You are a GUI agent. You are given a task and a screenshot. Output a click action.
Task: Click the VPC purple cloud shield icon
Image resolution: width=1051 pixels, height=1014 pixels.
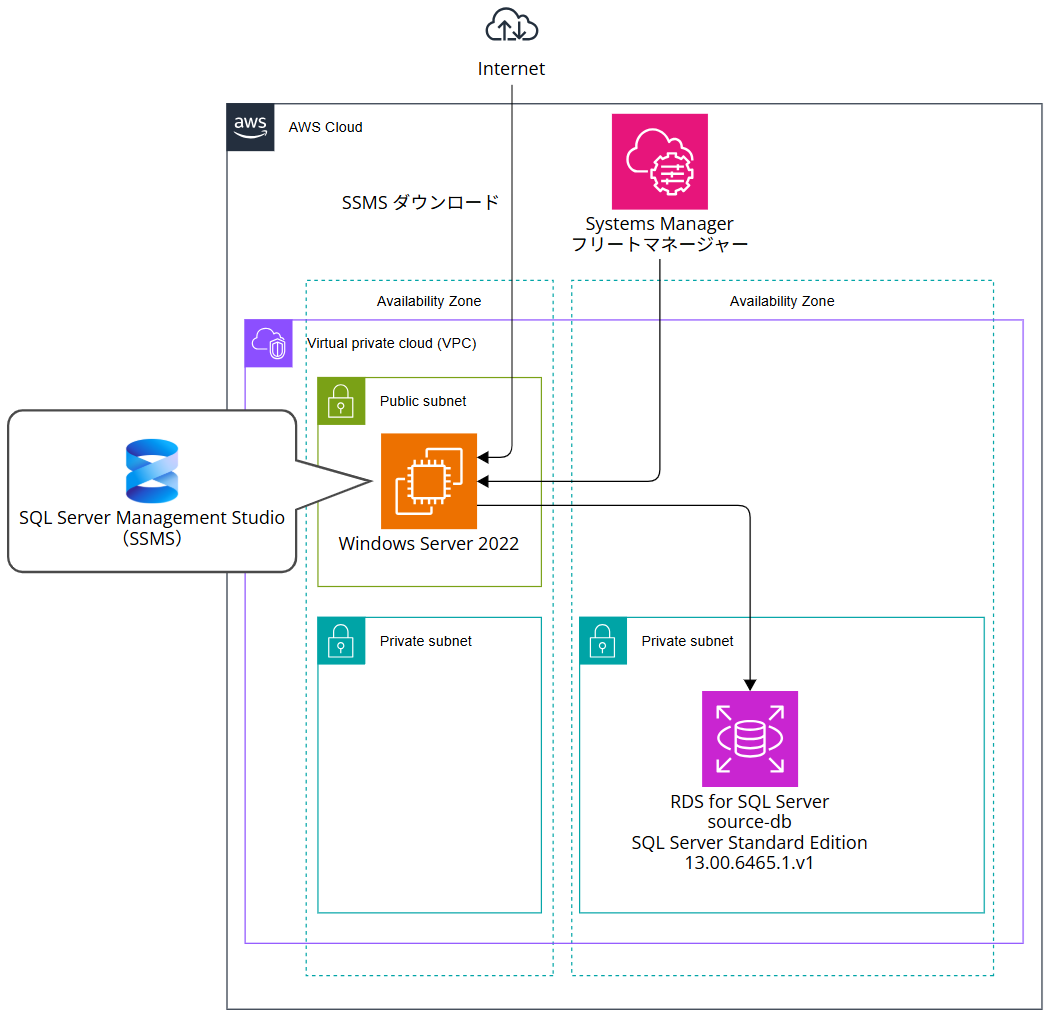click(269, 343)
